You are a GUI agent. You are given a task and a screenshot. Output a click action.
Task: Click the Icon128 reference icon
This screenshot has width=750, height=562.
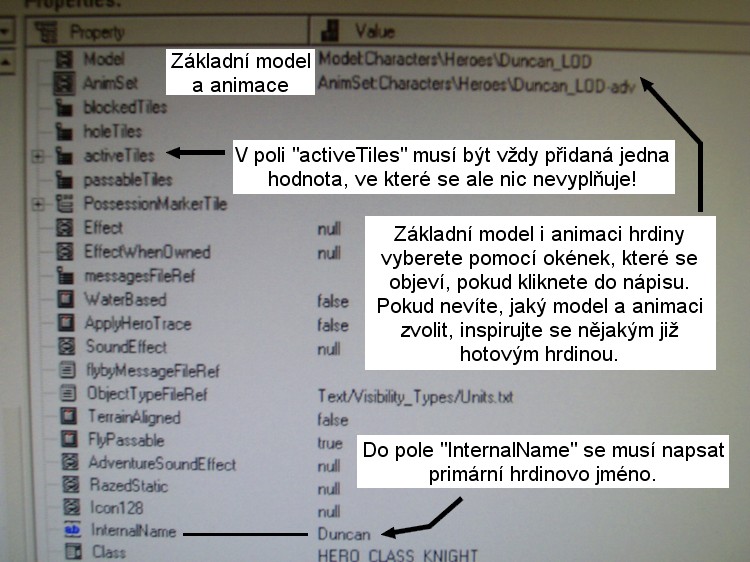coord(72,507)
